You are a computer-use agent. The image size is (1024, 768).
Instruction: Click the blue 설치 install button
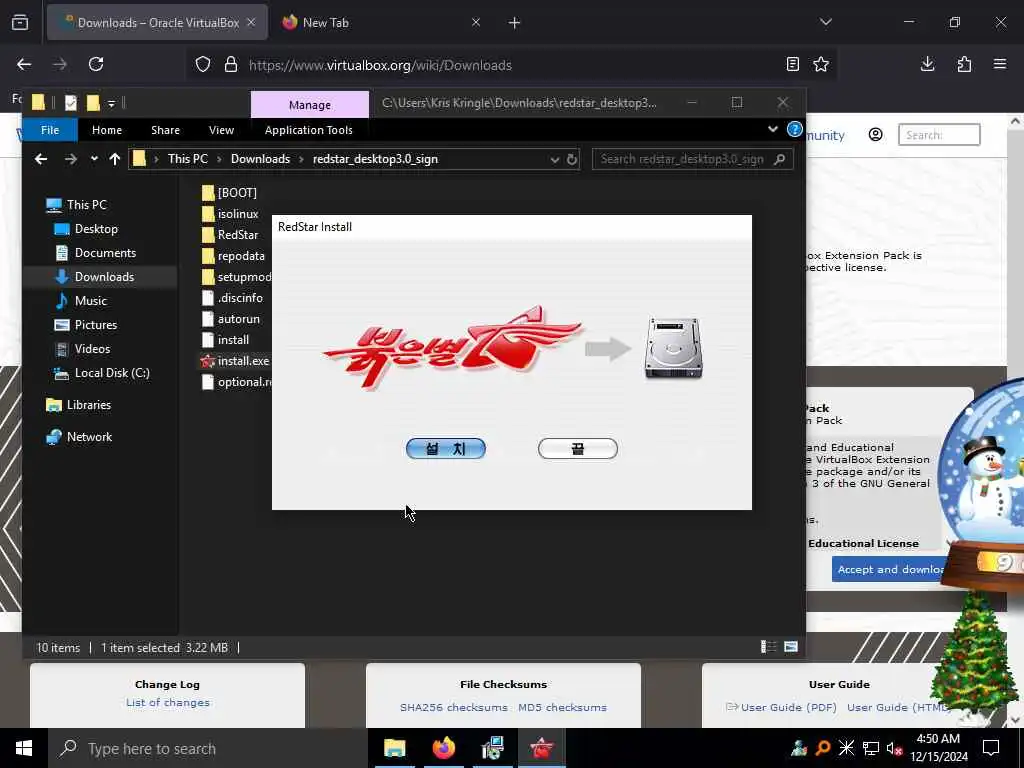click(x=445, y=449)
